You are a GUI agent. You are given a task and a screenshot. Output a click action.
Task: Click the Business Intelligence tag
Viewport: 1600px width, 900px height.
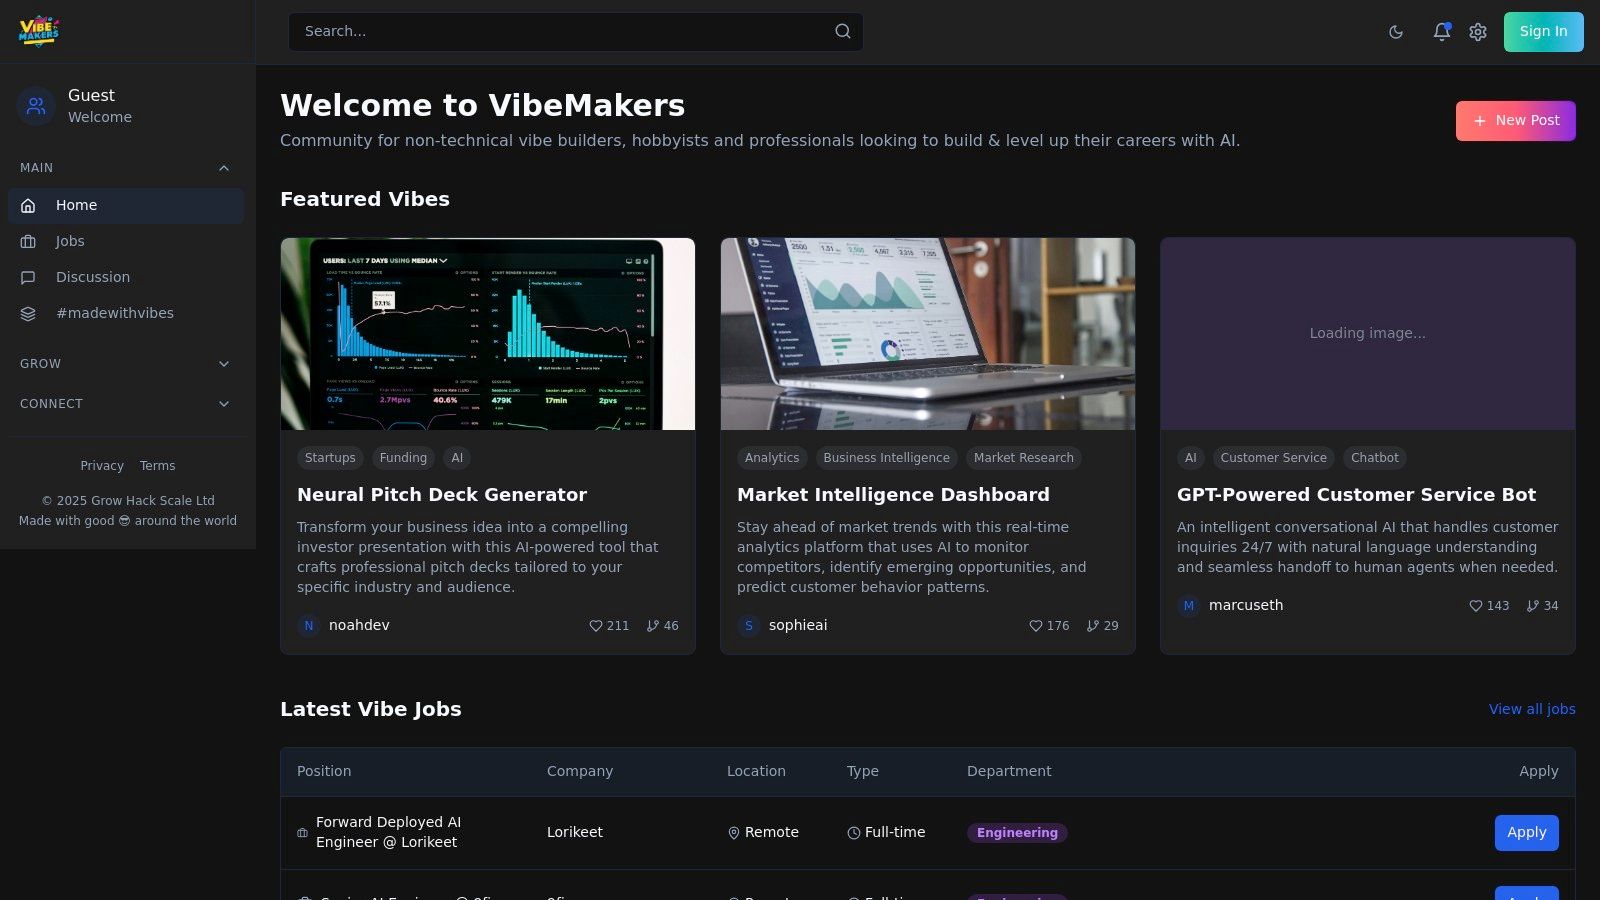(887, 458)
